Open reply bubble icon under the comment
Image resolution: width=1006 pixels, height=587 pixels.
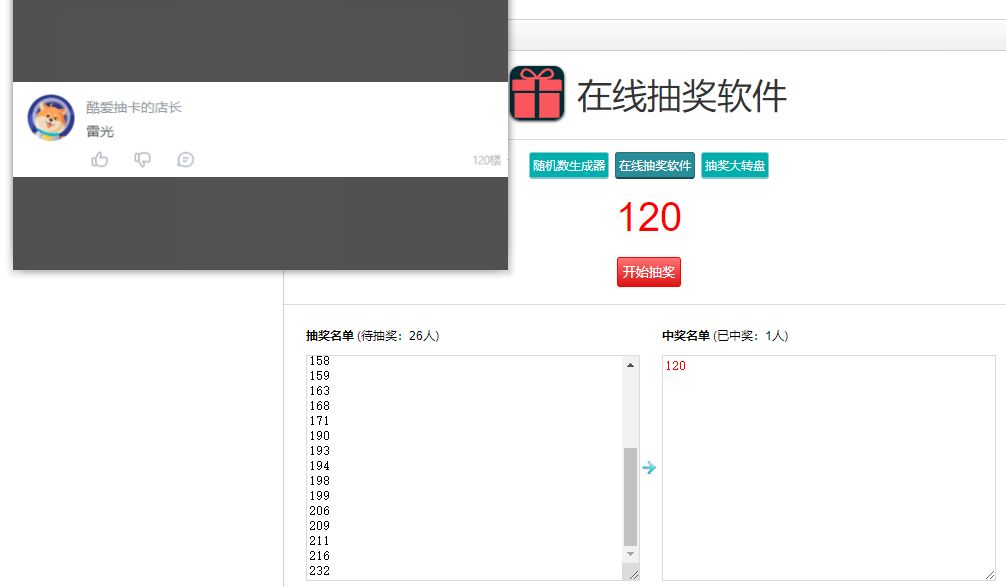[185, 159]
